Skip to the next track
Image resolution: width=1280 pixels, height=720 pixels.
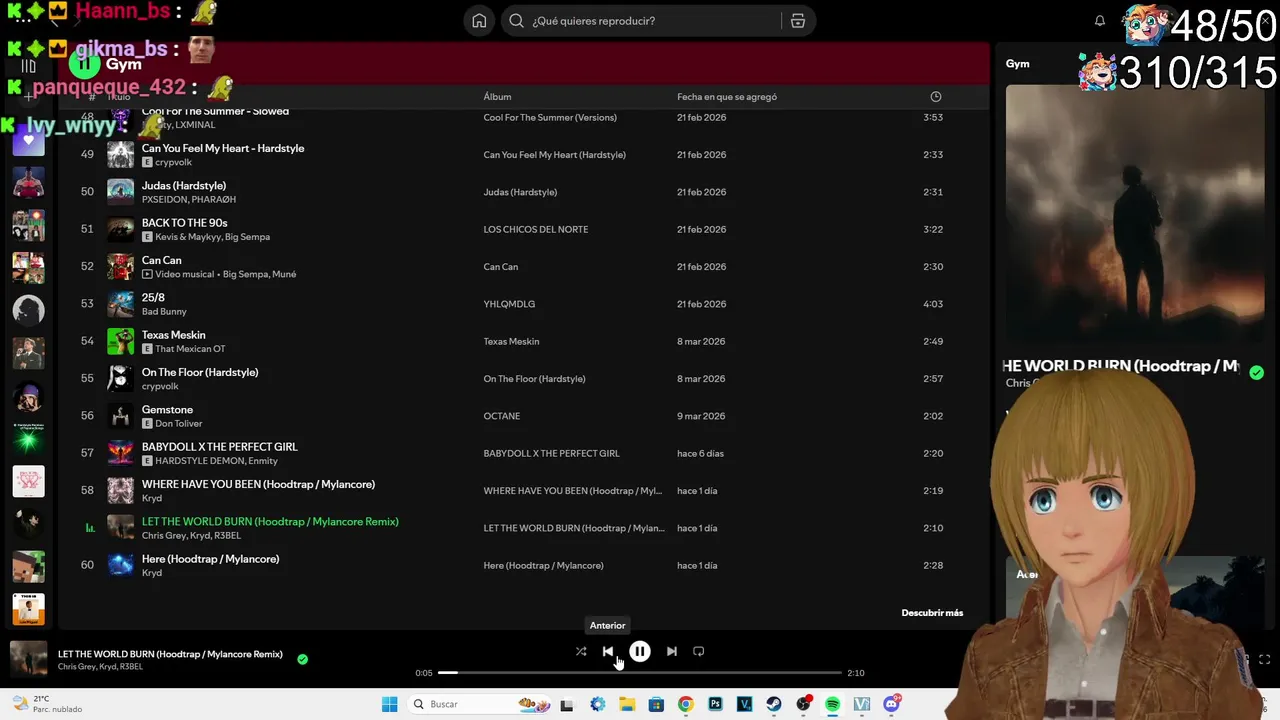pyautogui.click(x=672, y=651)
